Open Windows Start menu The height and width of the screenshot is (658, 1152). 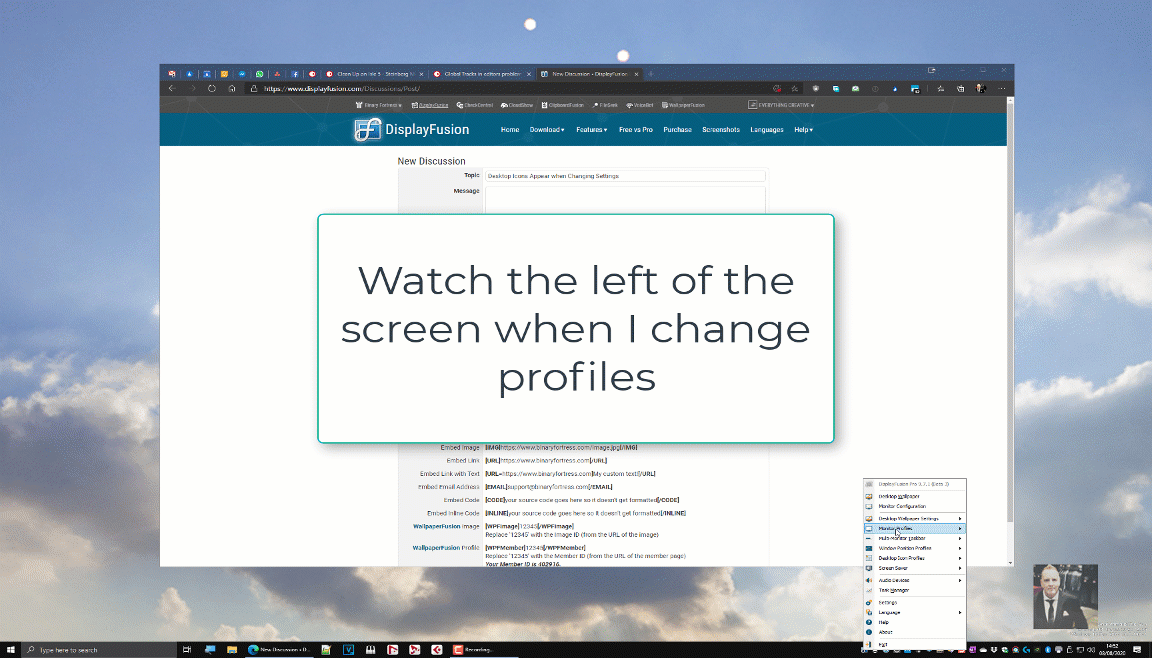[10, 650]
